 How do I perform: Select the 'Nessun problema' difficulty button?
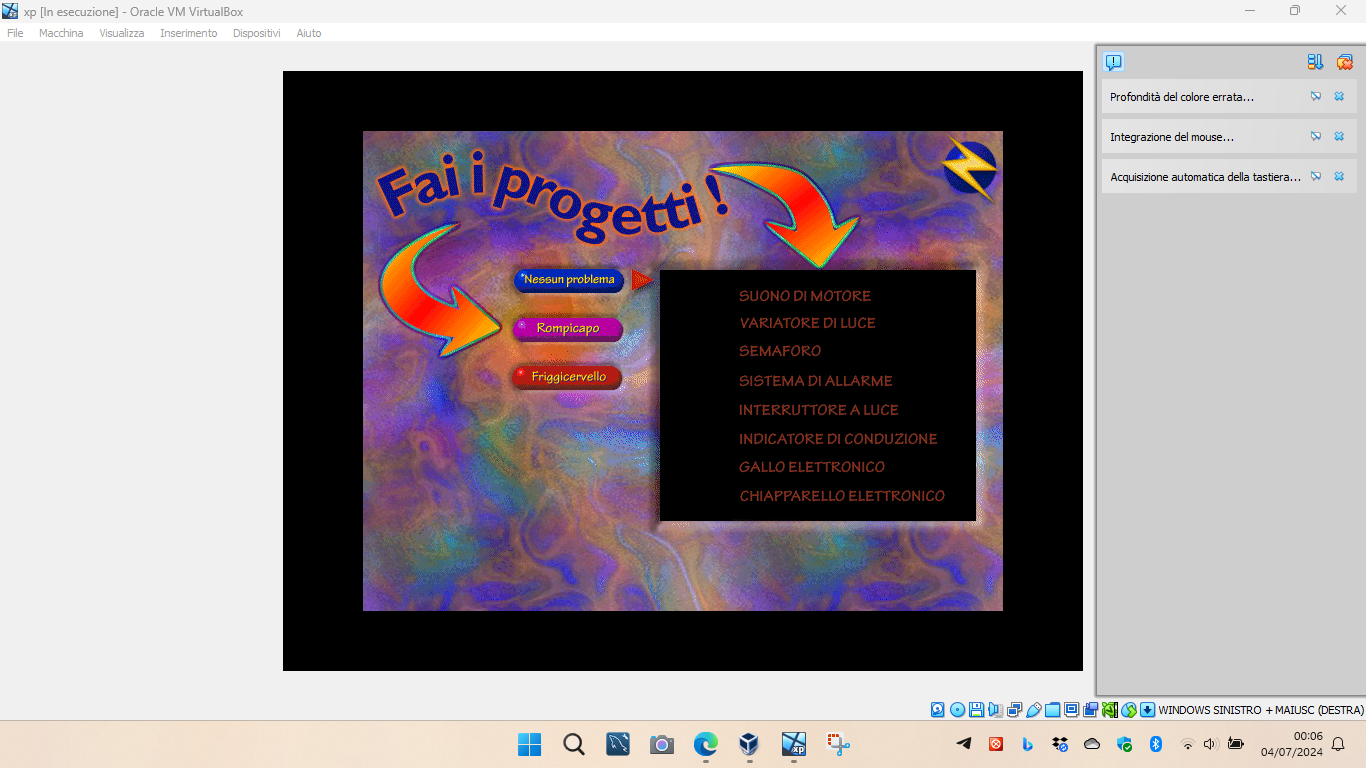[x=569, y=280]
